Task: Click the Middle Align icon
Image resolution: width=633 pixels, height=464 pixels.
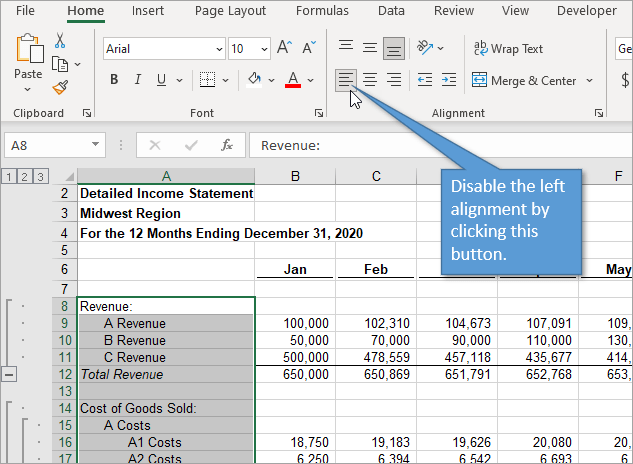Action: [370, 48]
